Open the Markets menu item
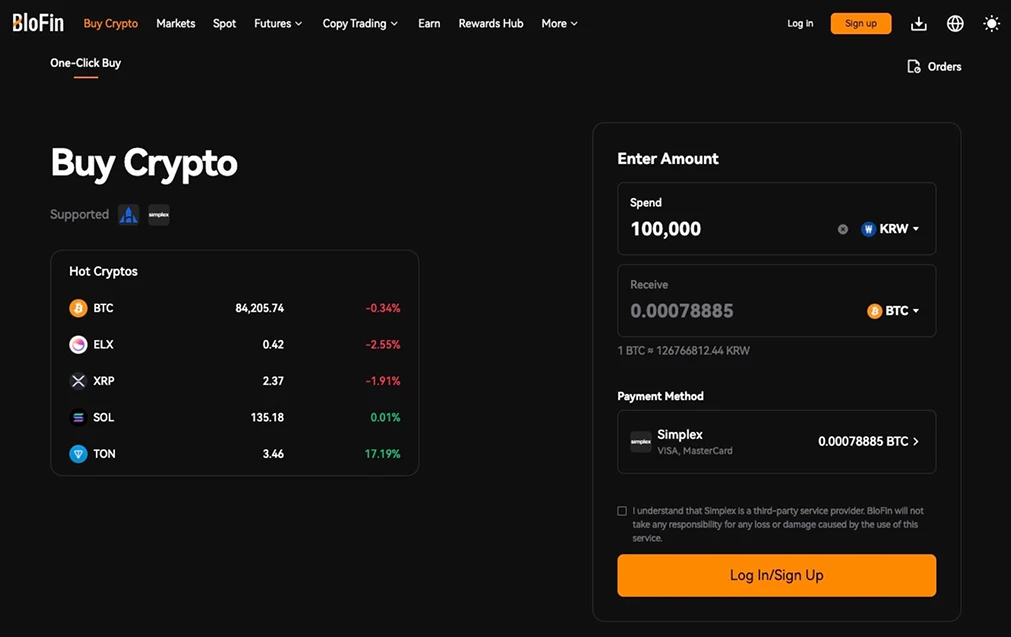The height and width of the screenshot is (637, 1011). (175, 24)
